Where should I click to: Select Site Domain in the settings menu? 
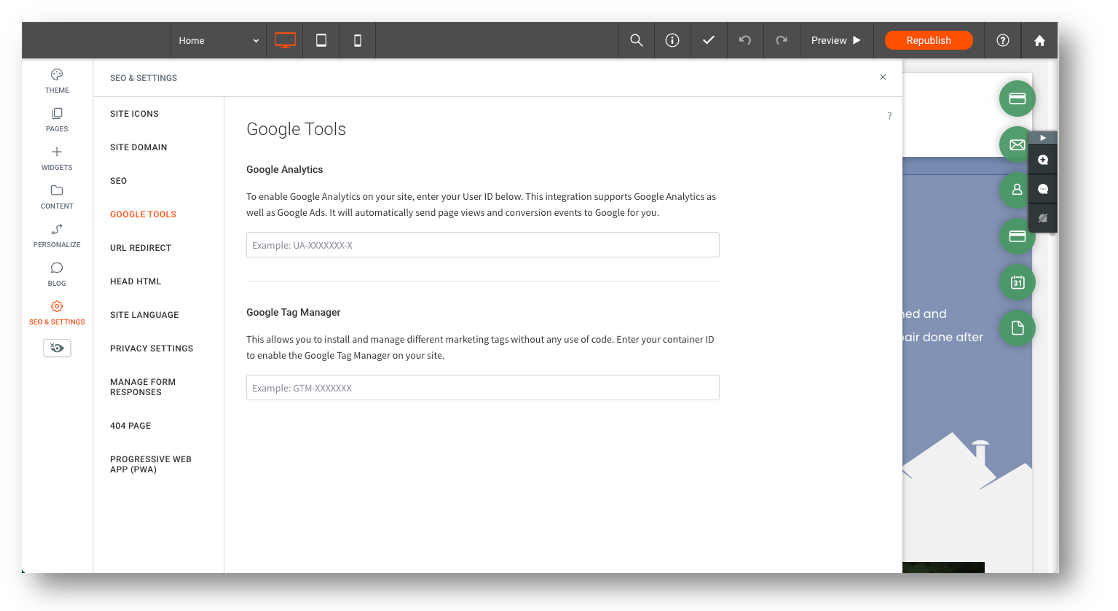[x=138, y=148]
